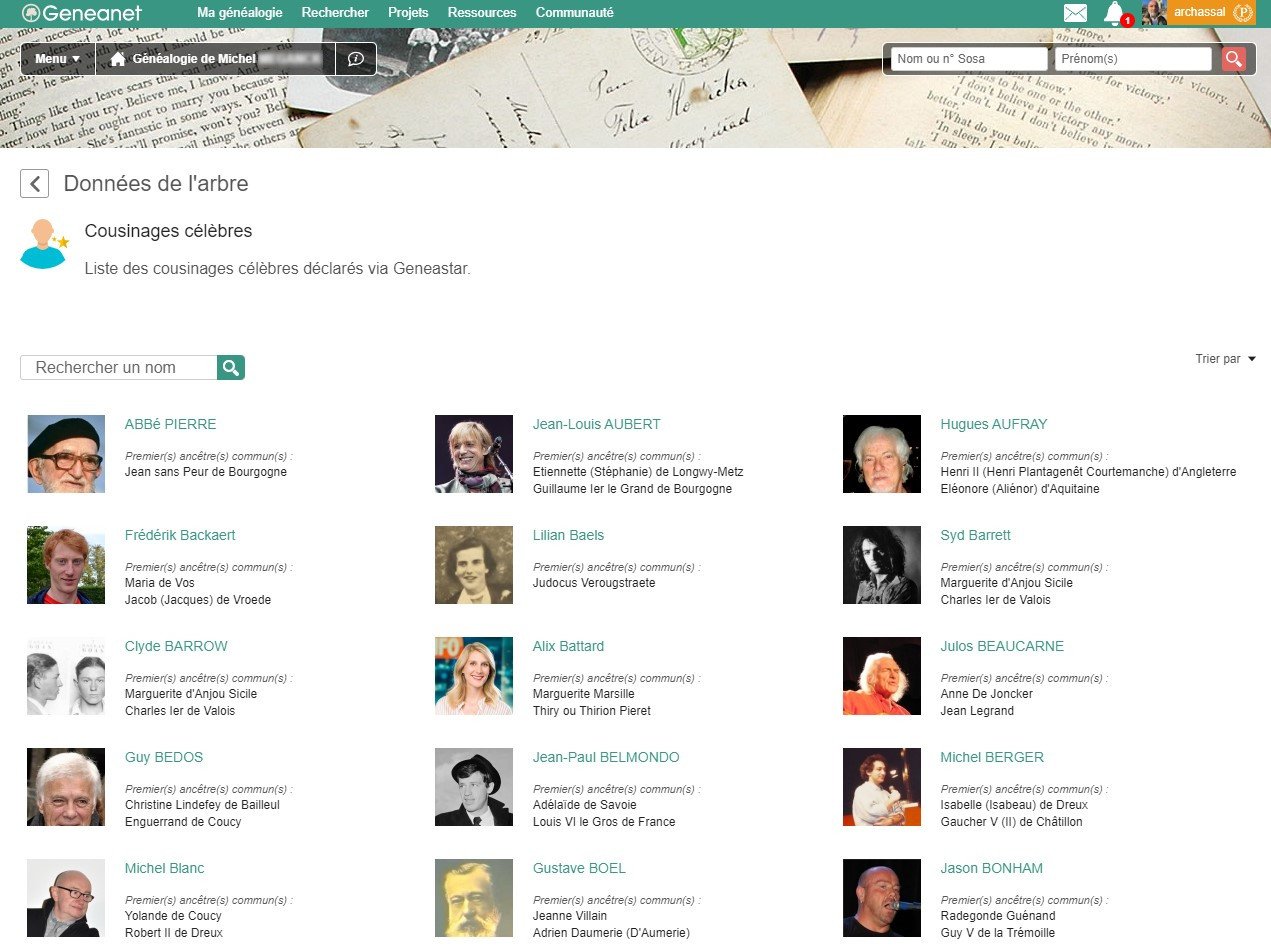Screen dimensions: 1271x950
Task: Click the home icon for Généalogie de Michel
Action: [x=118, y=59]
